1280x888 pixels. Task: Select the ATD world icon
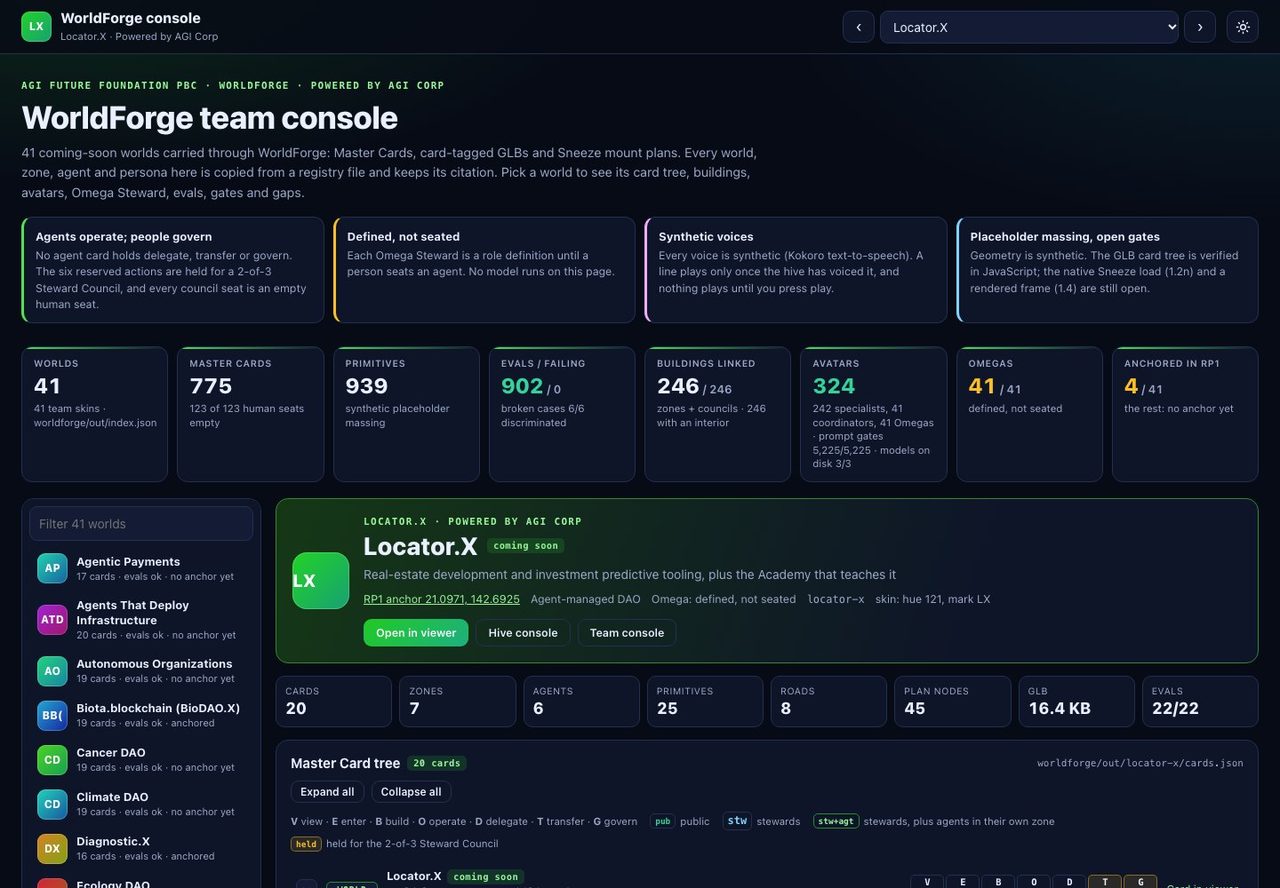pyautogui.click(x=52, y=619)
